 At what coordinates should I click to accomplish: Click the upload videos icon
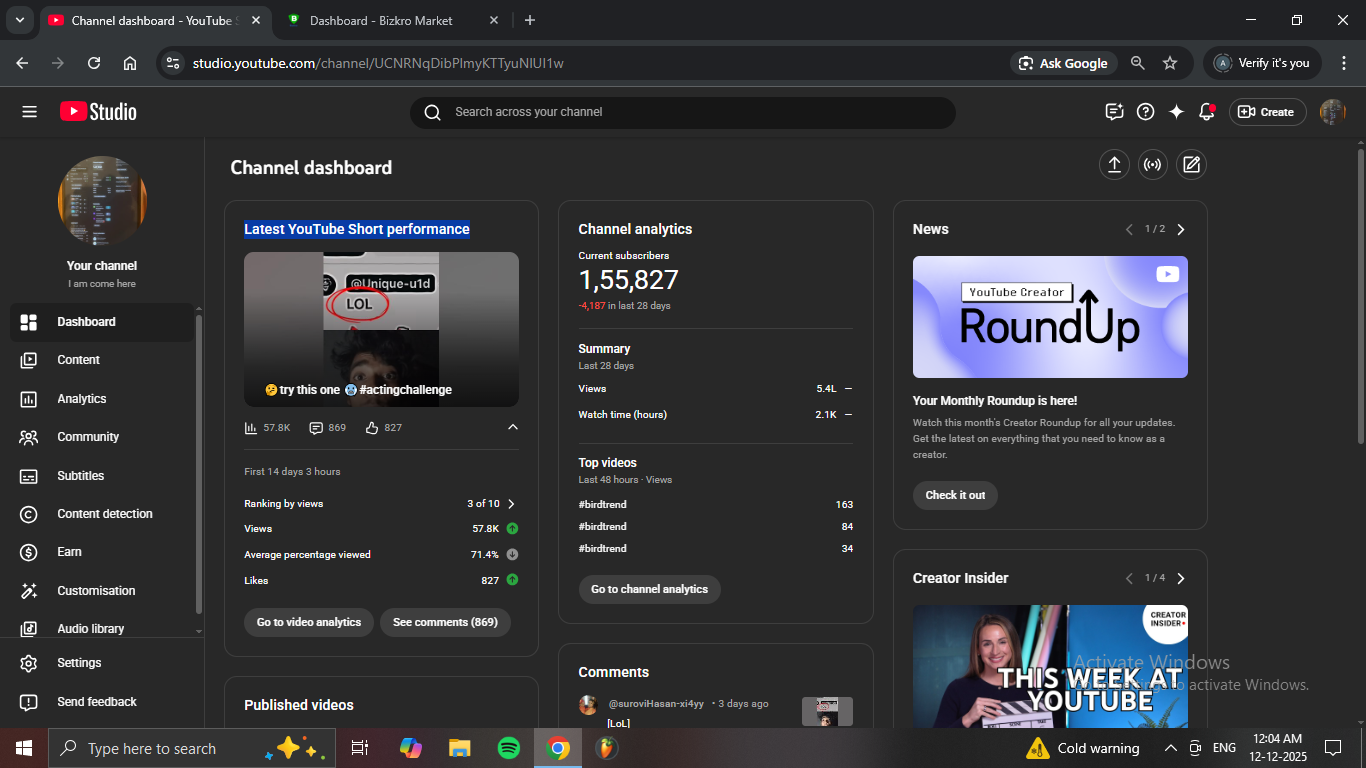pos(1114,165)
